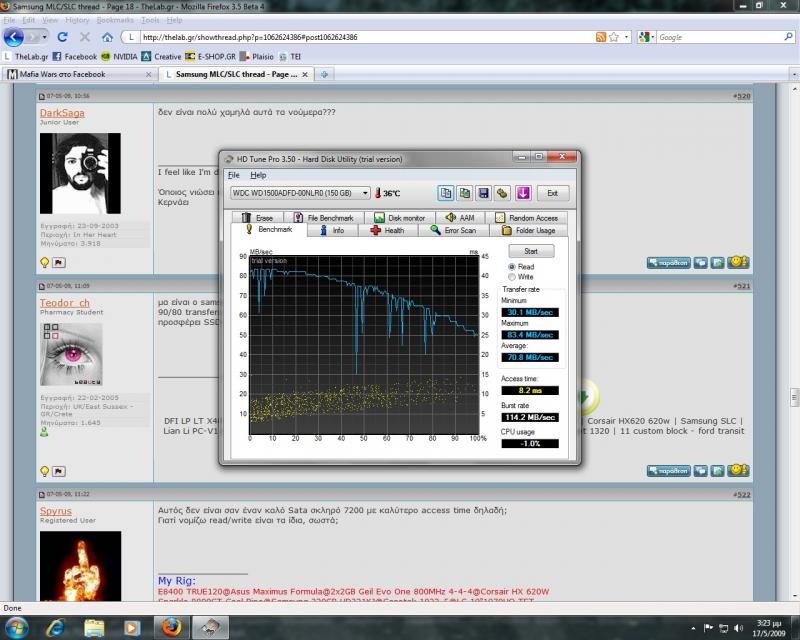This screenshot has width=800, height=640.
Task: Click the Exit button in HD Tune
Action: coord(553,193)
